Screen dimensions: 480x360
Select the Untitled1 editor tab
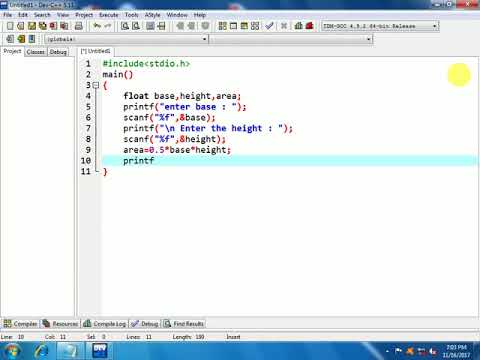coord(96,51)
